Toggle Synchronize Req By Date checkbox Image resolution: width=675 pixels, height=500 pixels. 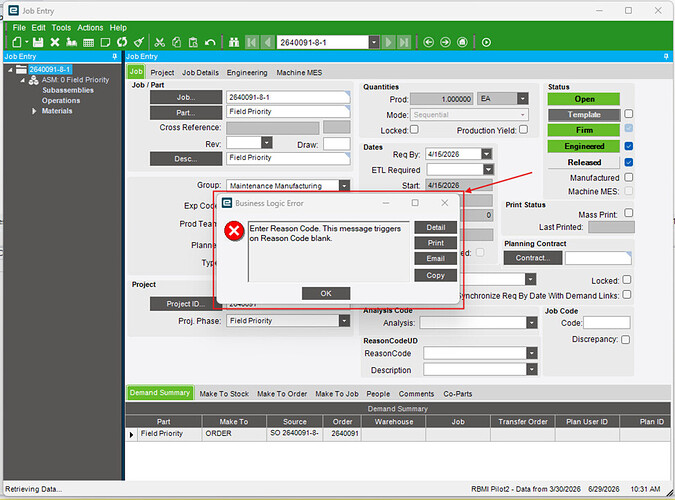[627, 295]
